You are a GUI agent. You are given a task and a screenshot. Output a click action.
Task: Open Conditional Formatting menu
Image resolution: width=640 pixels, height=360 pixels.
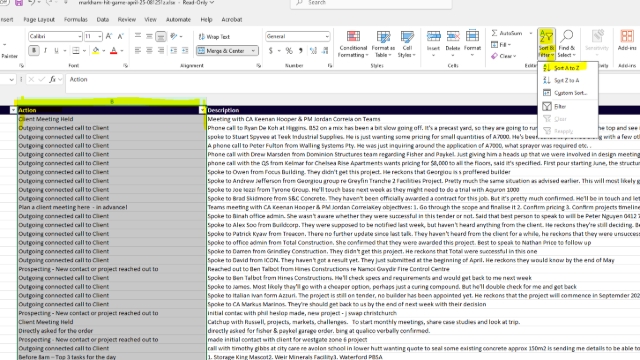[353, 44]
